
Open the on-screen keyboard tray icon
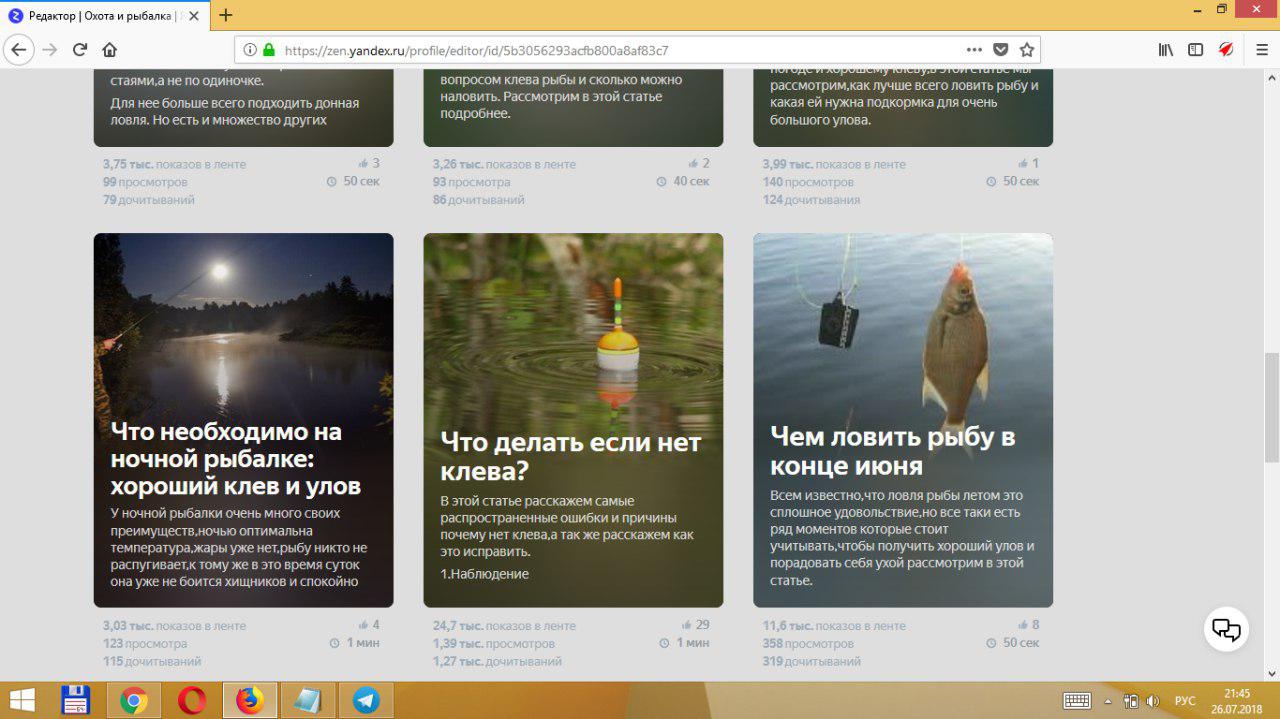pyautogui.click(x=1077, y=701)
